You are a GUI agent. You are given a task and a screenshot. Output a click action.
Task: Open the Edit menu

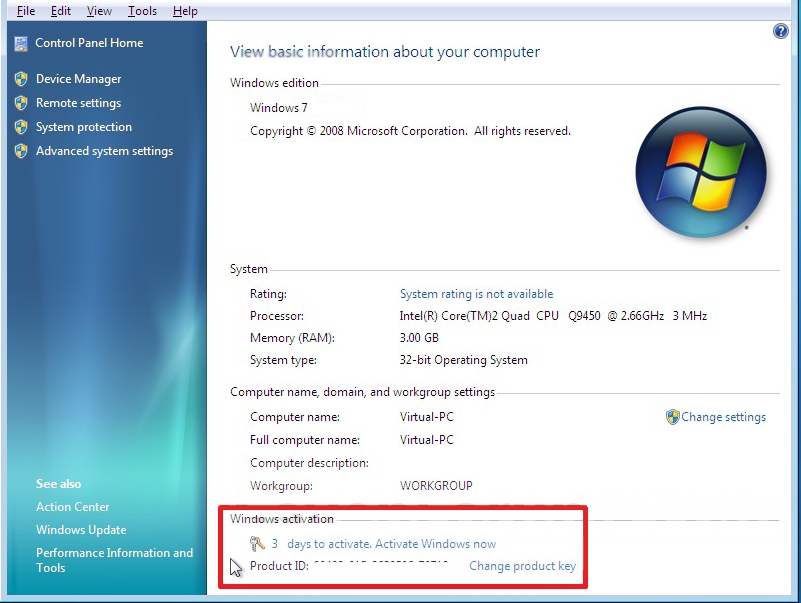pos(61,11)
